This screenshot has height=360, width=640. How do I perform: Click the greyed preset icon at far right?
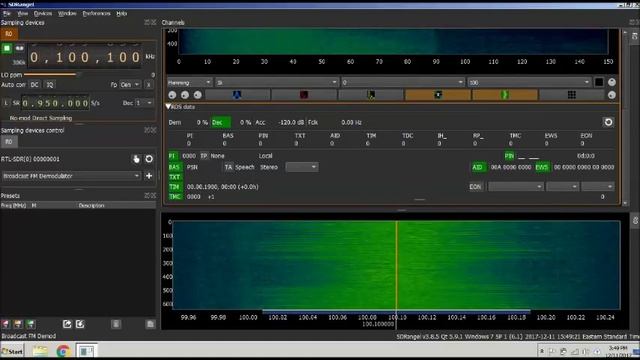pyautogui.click(x=150, y=324)
